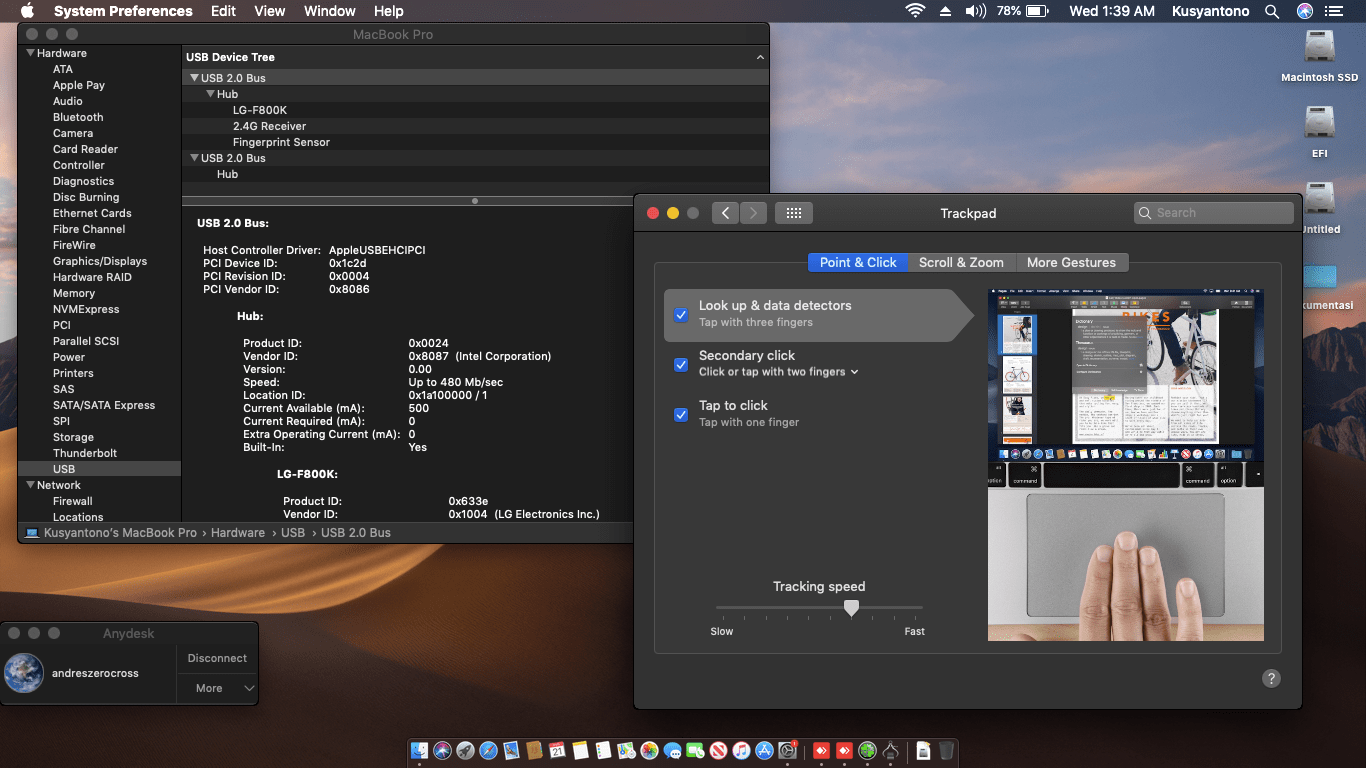Switch to the Scroll & Zoom tab
The image size is (1366, 768).
tap(961, 262)
